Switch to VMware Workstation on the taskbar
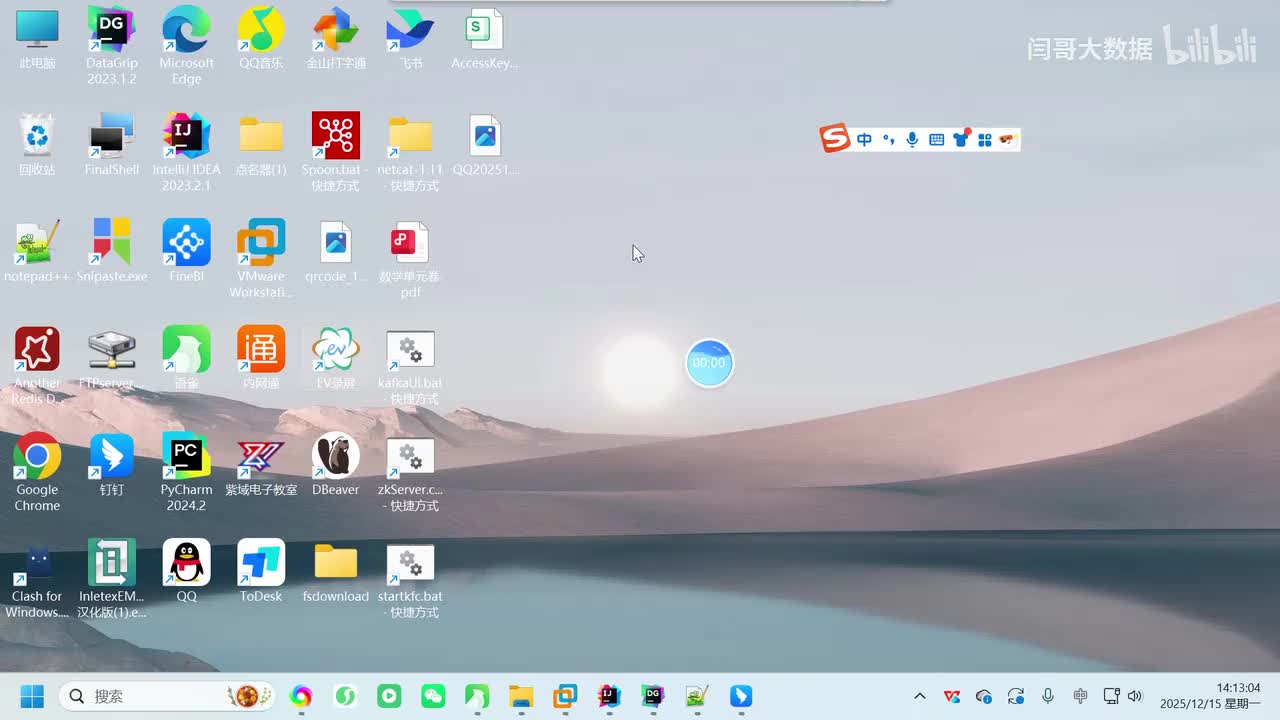1280x720 pixels. (x=565, y=696)
